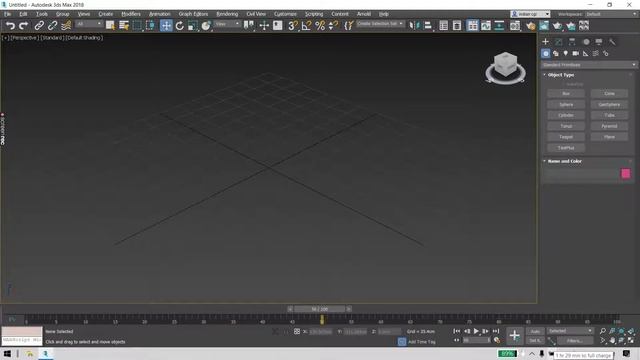Open the key filter Selected dropdown

(x=570, y=331)
